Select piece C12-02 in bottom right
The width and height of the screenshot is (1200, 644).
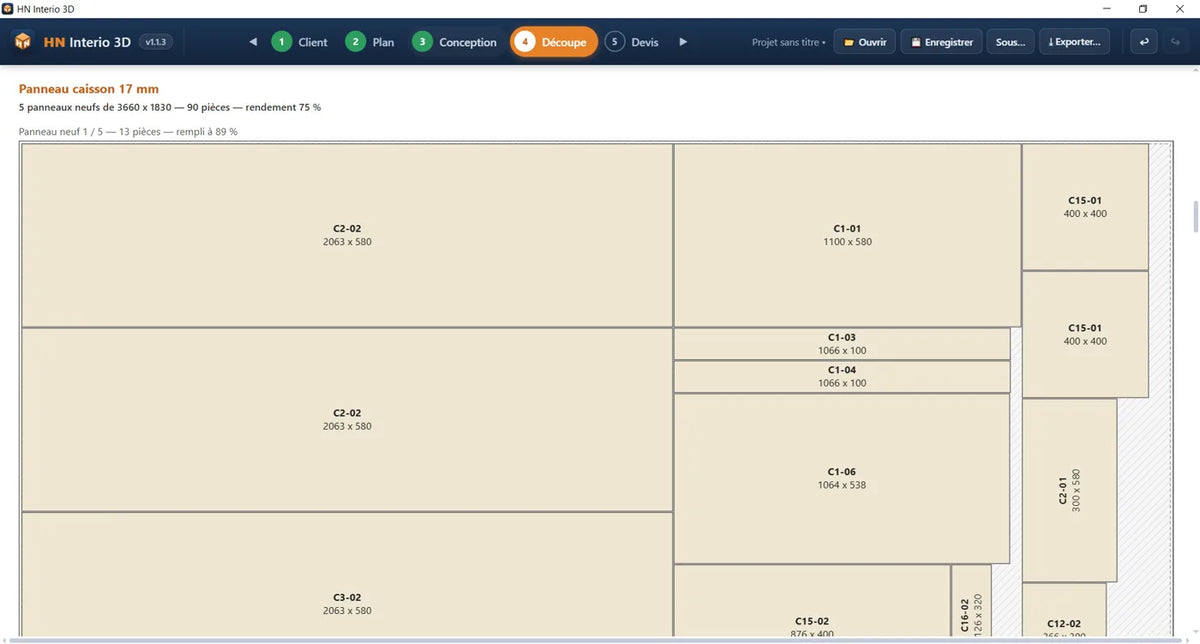point(1064,610)
